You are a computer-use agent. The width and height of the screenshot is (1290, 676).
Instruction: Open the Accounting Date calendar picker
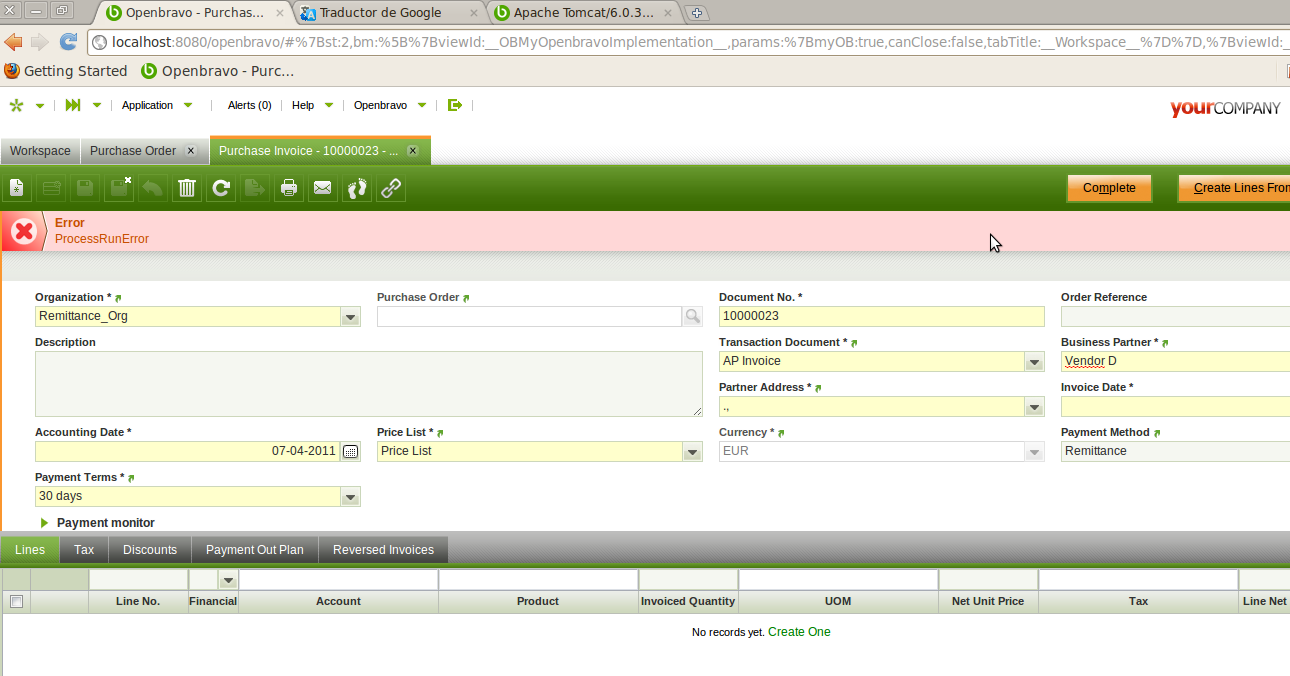[350, 451]
